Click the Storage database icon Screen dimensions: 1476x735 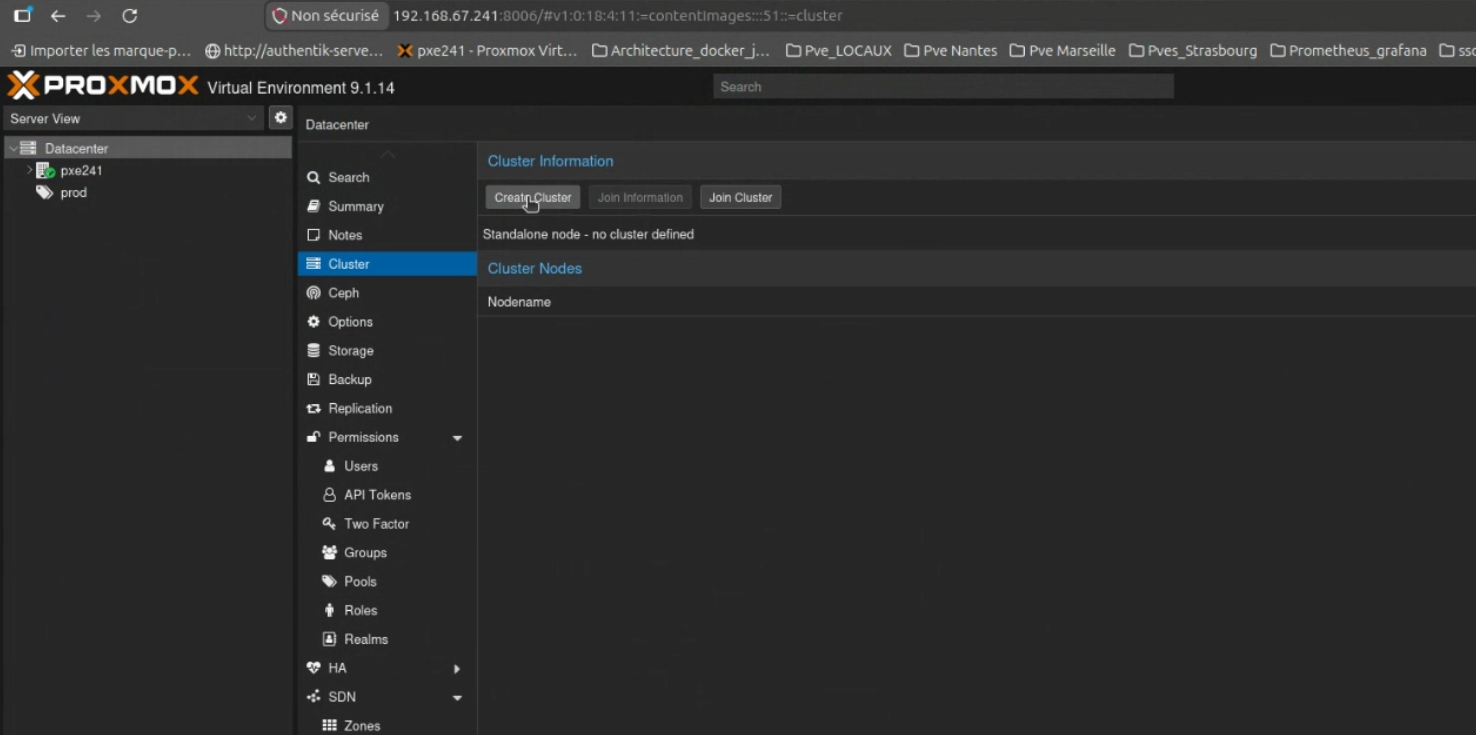pyautogui.click(x=313, y=351)
